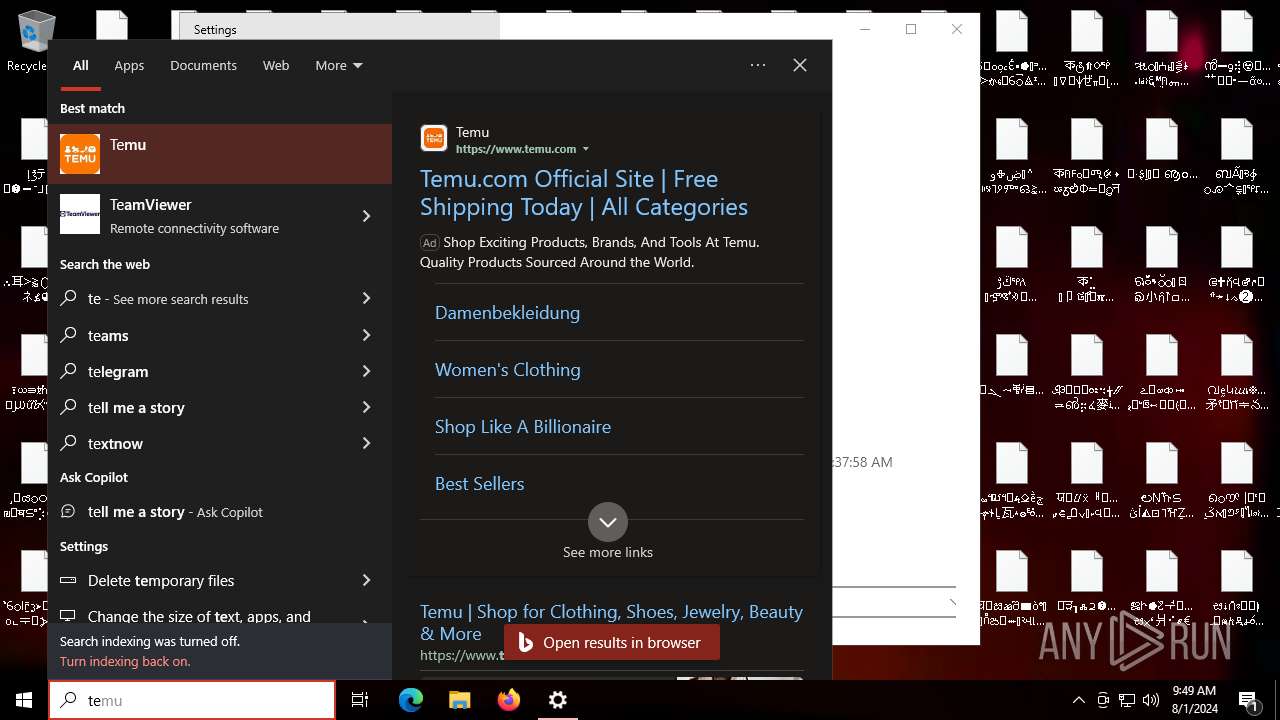Close the Settings window

tap(957, 29)
